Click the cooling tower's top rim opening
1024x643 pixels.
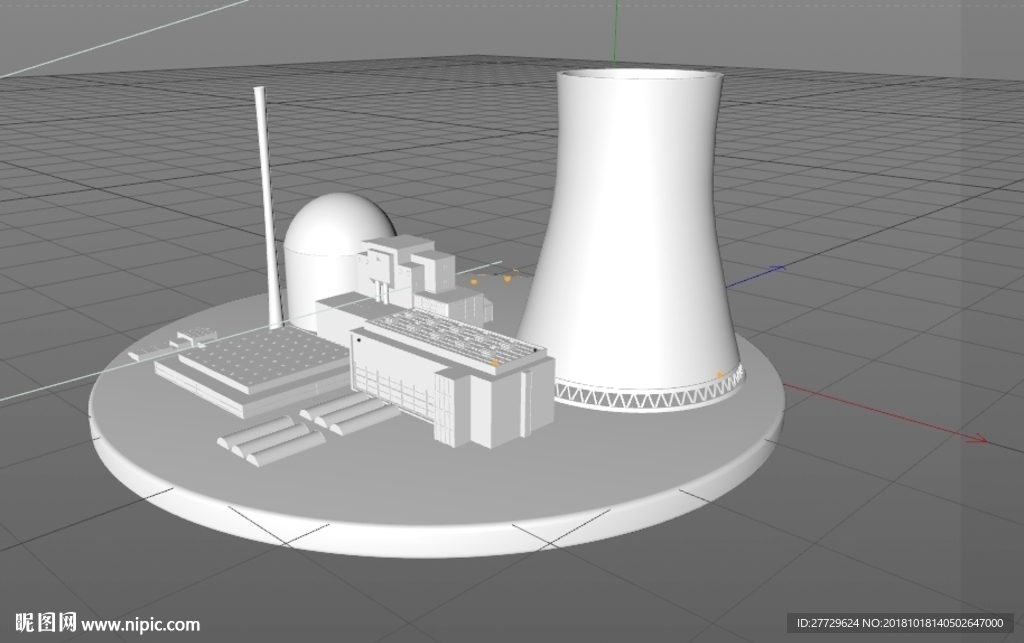[x=640, y=74]
